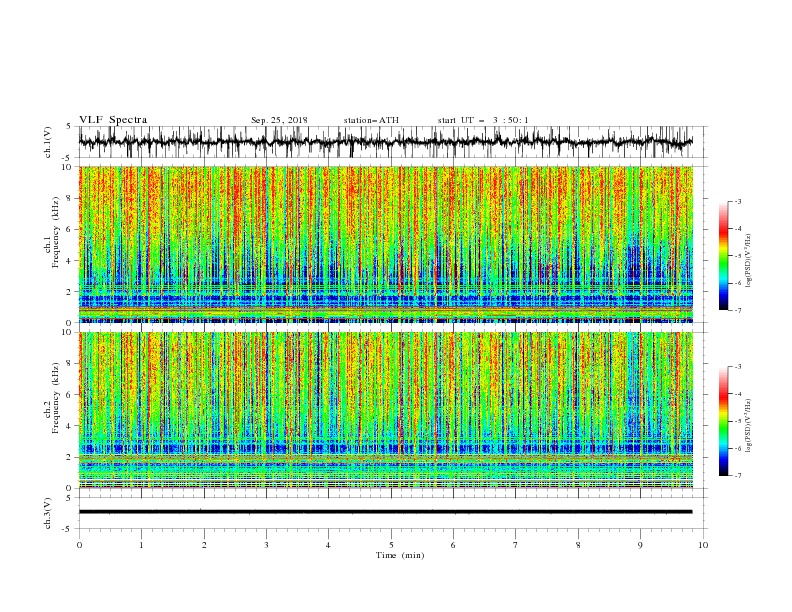Click the '-7' label on ch.1 color bar

[x=737, y=310]
